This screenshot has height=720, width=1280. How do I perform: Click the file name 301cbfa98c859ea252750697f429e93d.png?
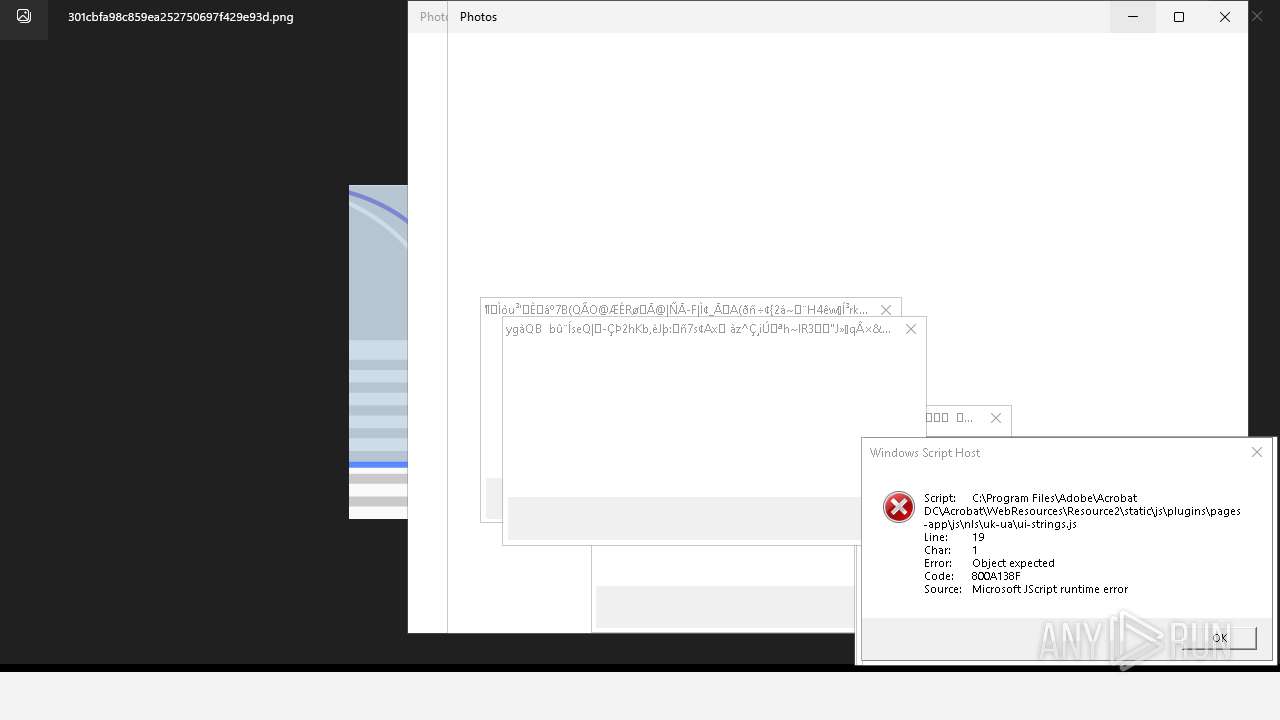(181, 17)
